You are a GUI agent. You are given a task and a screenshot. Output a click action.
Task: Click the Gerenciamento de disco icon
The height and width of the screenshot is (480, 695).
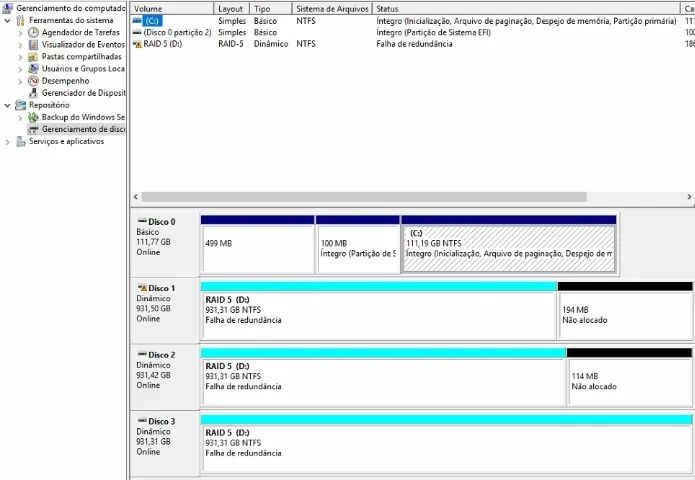tap(33, 129)
